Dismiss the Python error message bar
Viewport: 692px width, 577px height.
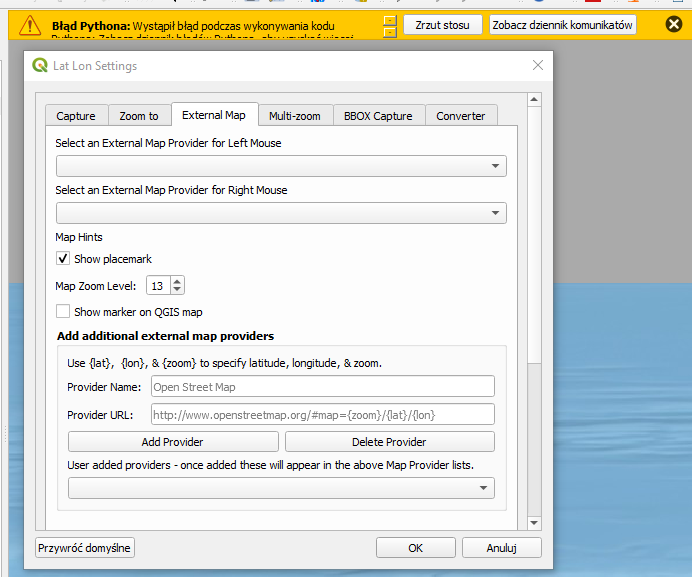pos(674,24)
